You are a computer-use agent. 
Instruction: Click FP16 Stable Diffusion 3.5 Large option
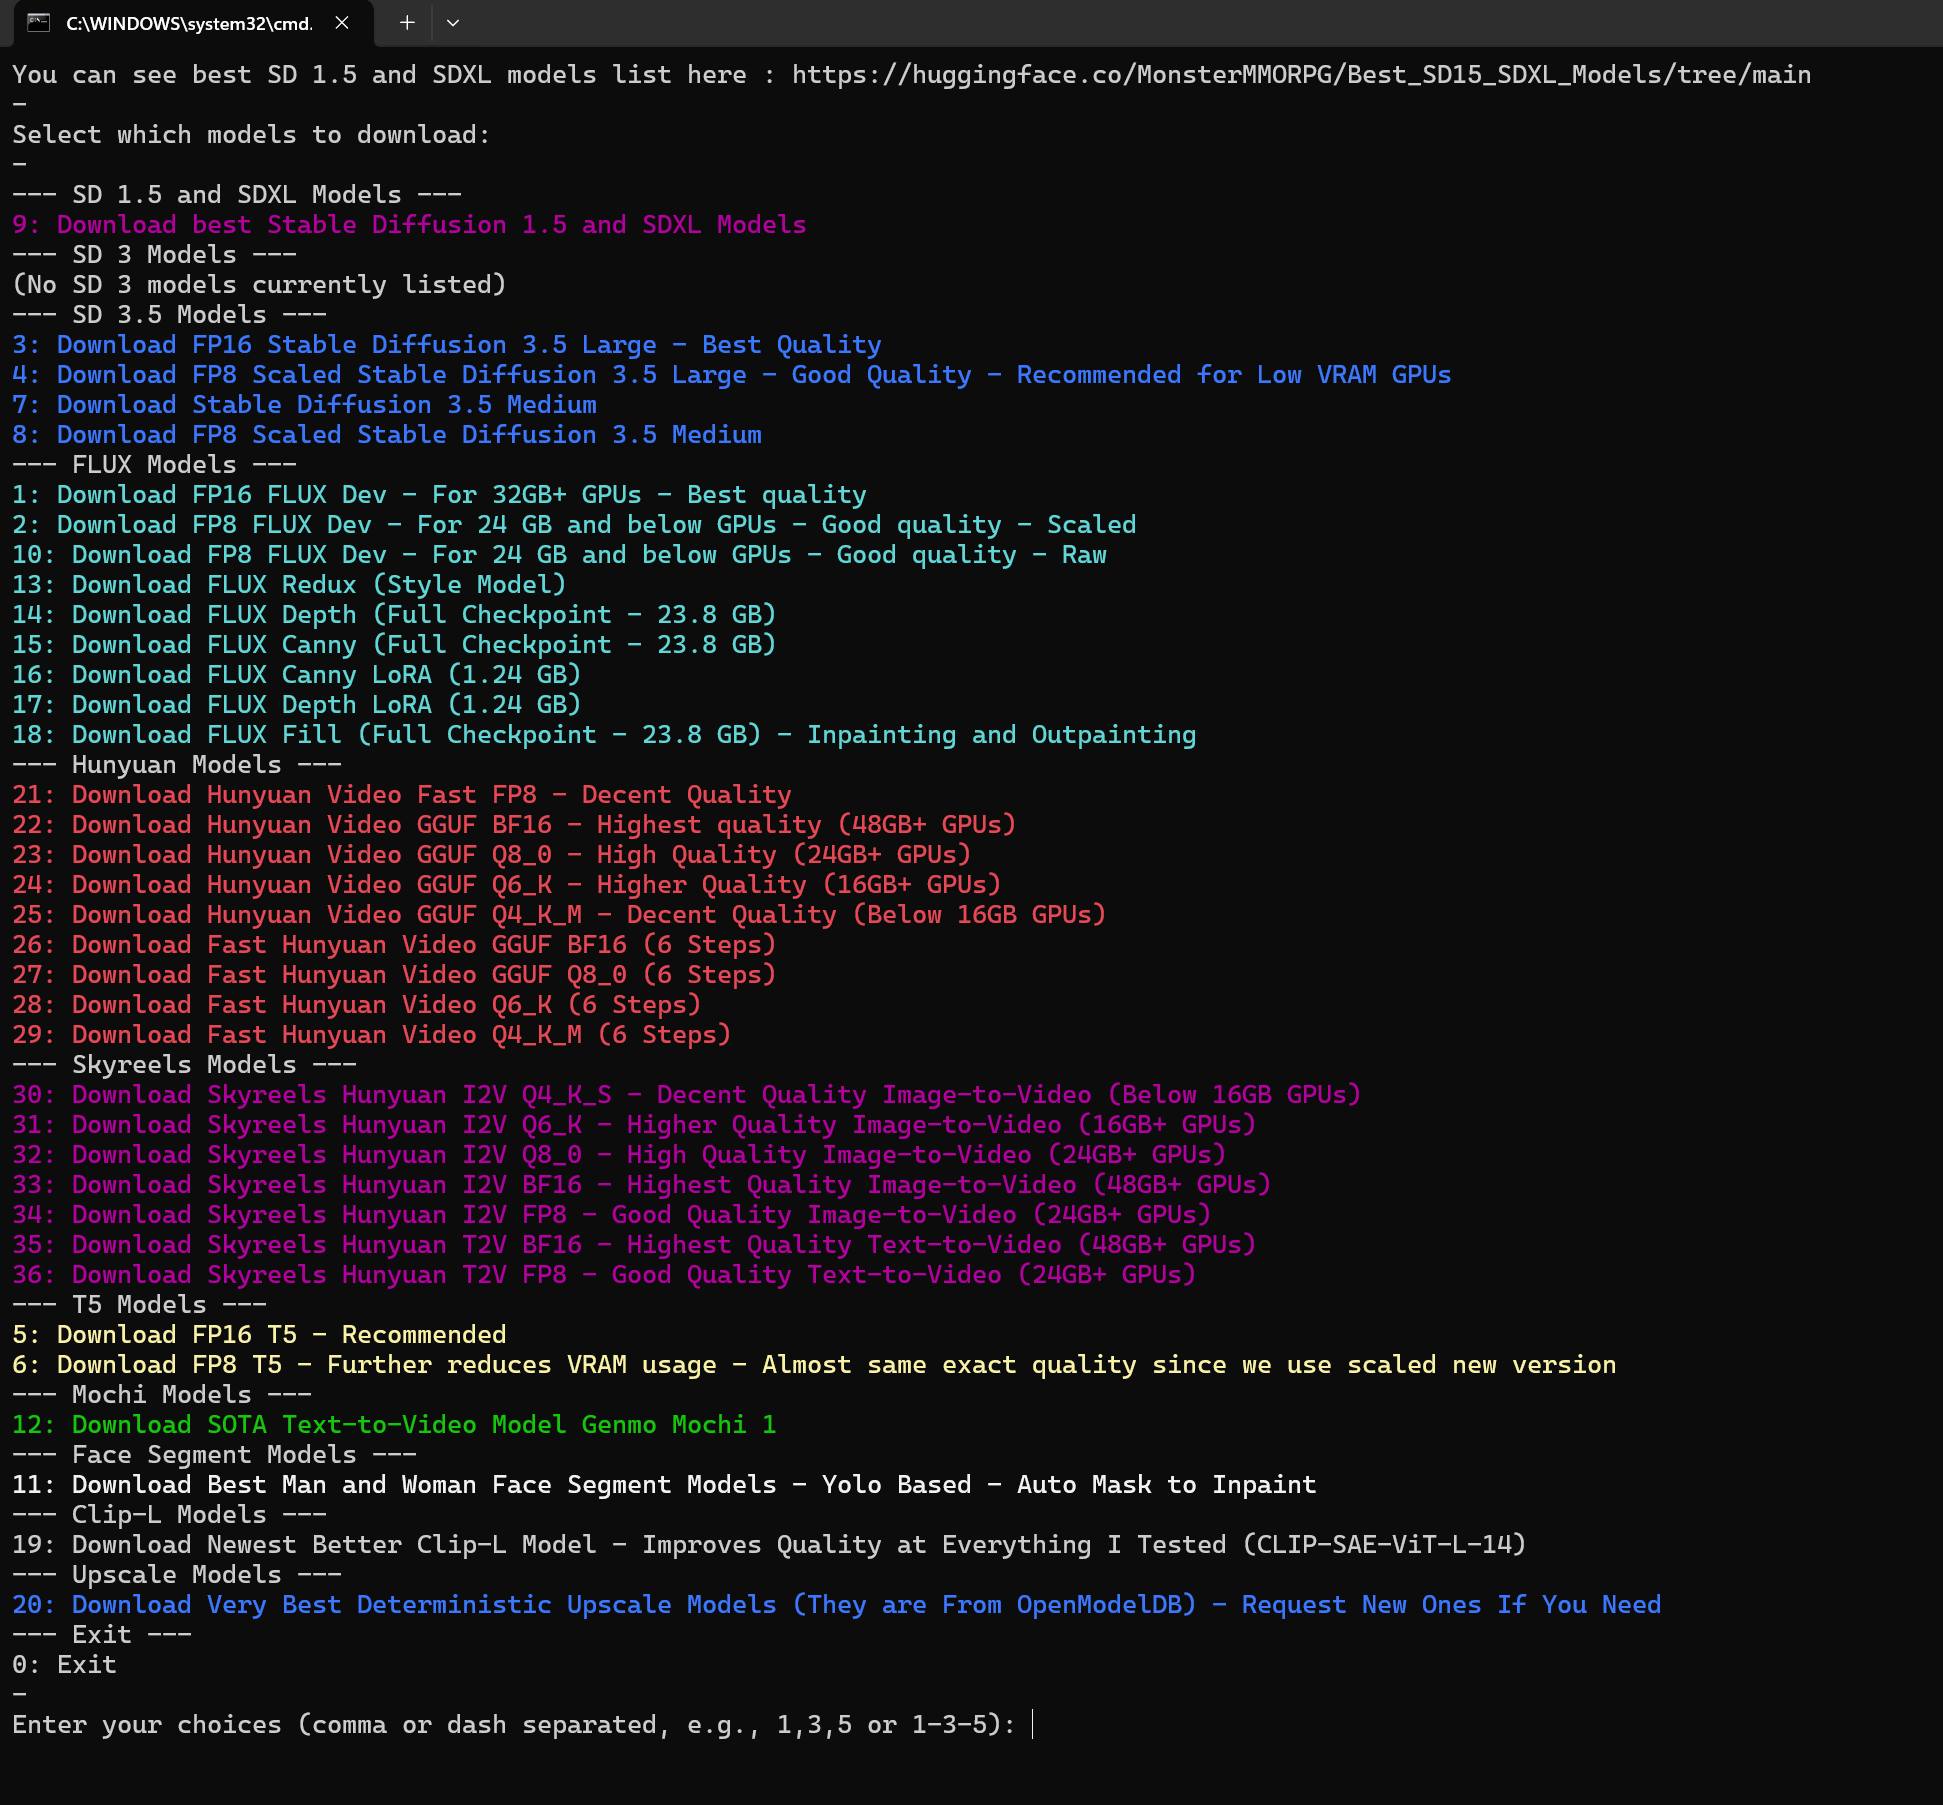pyautogui.click(x=446, y=345)
